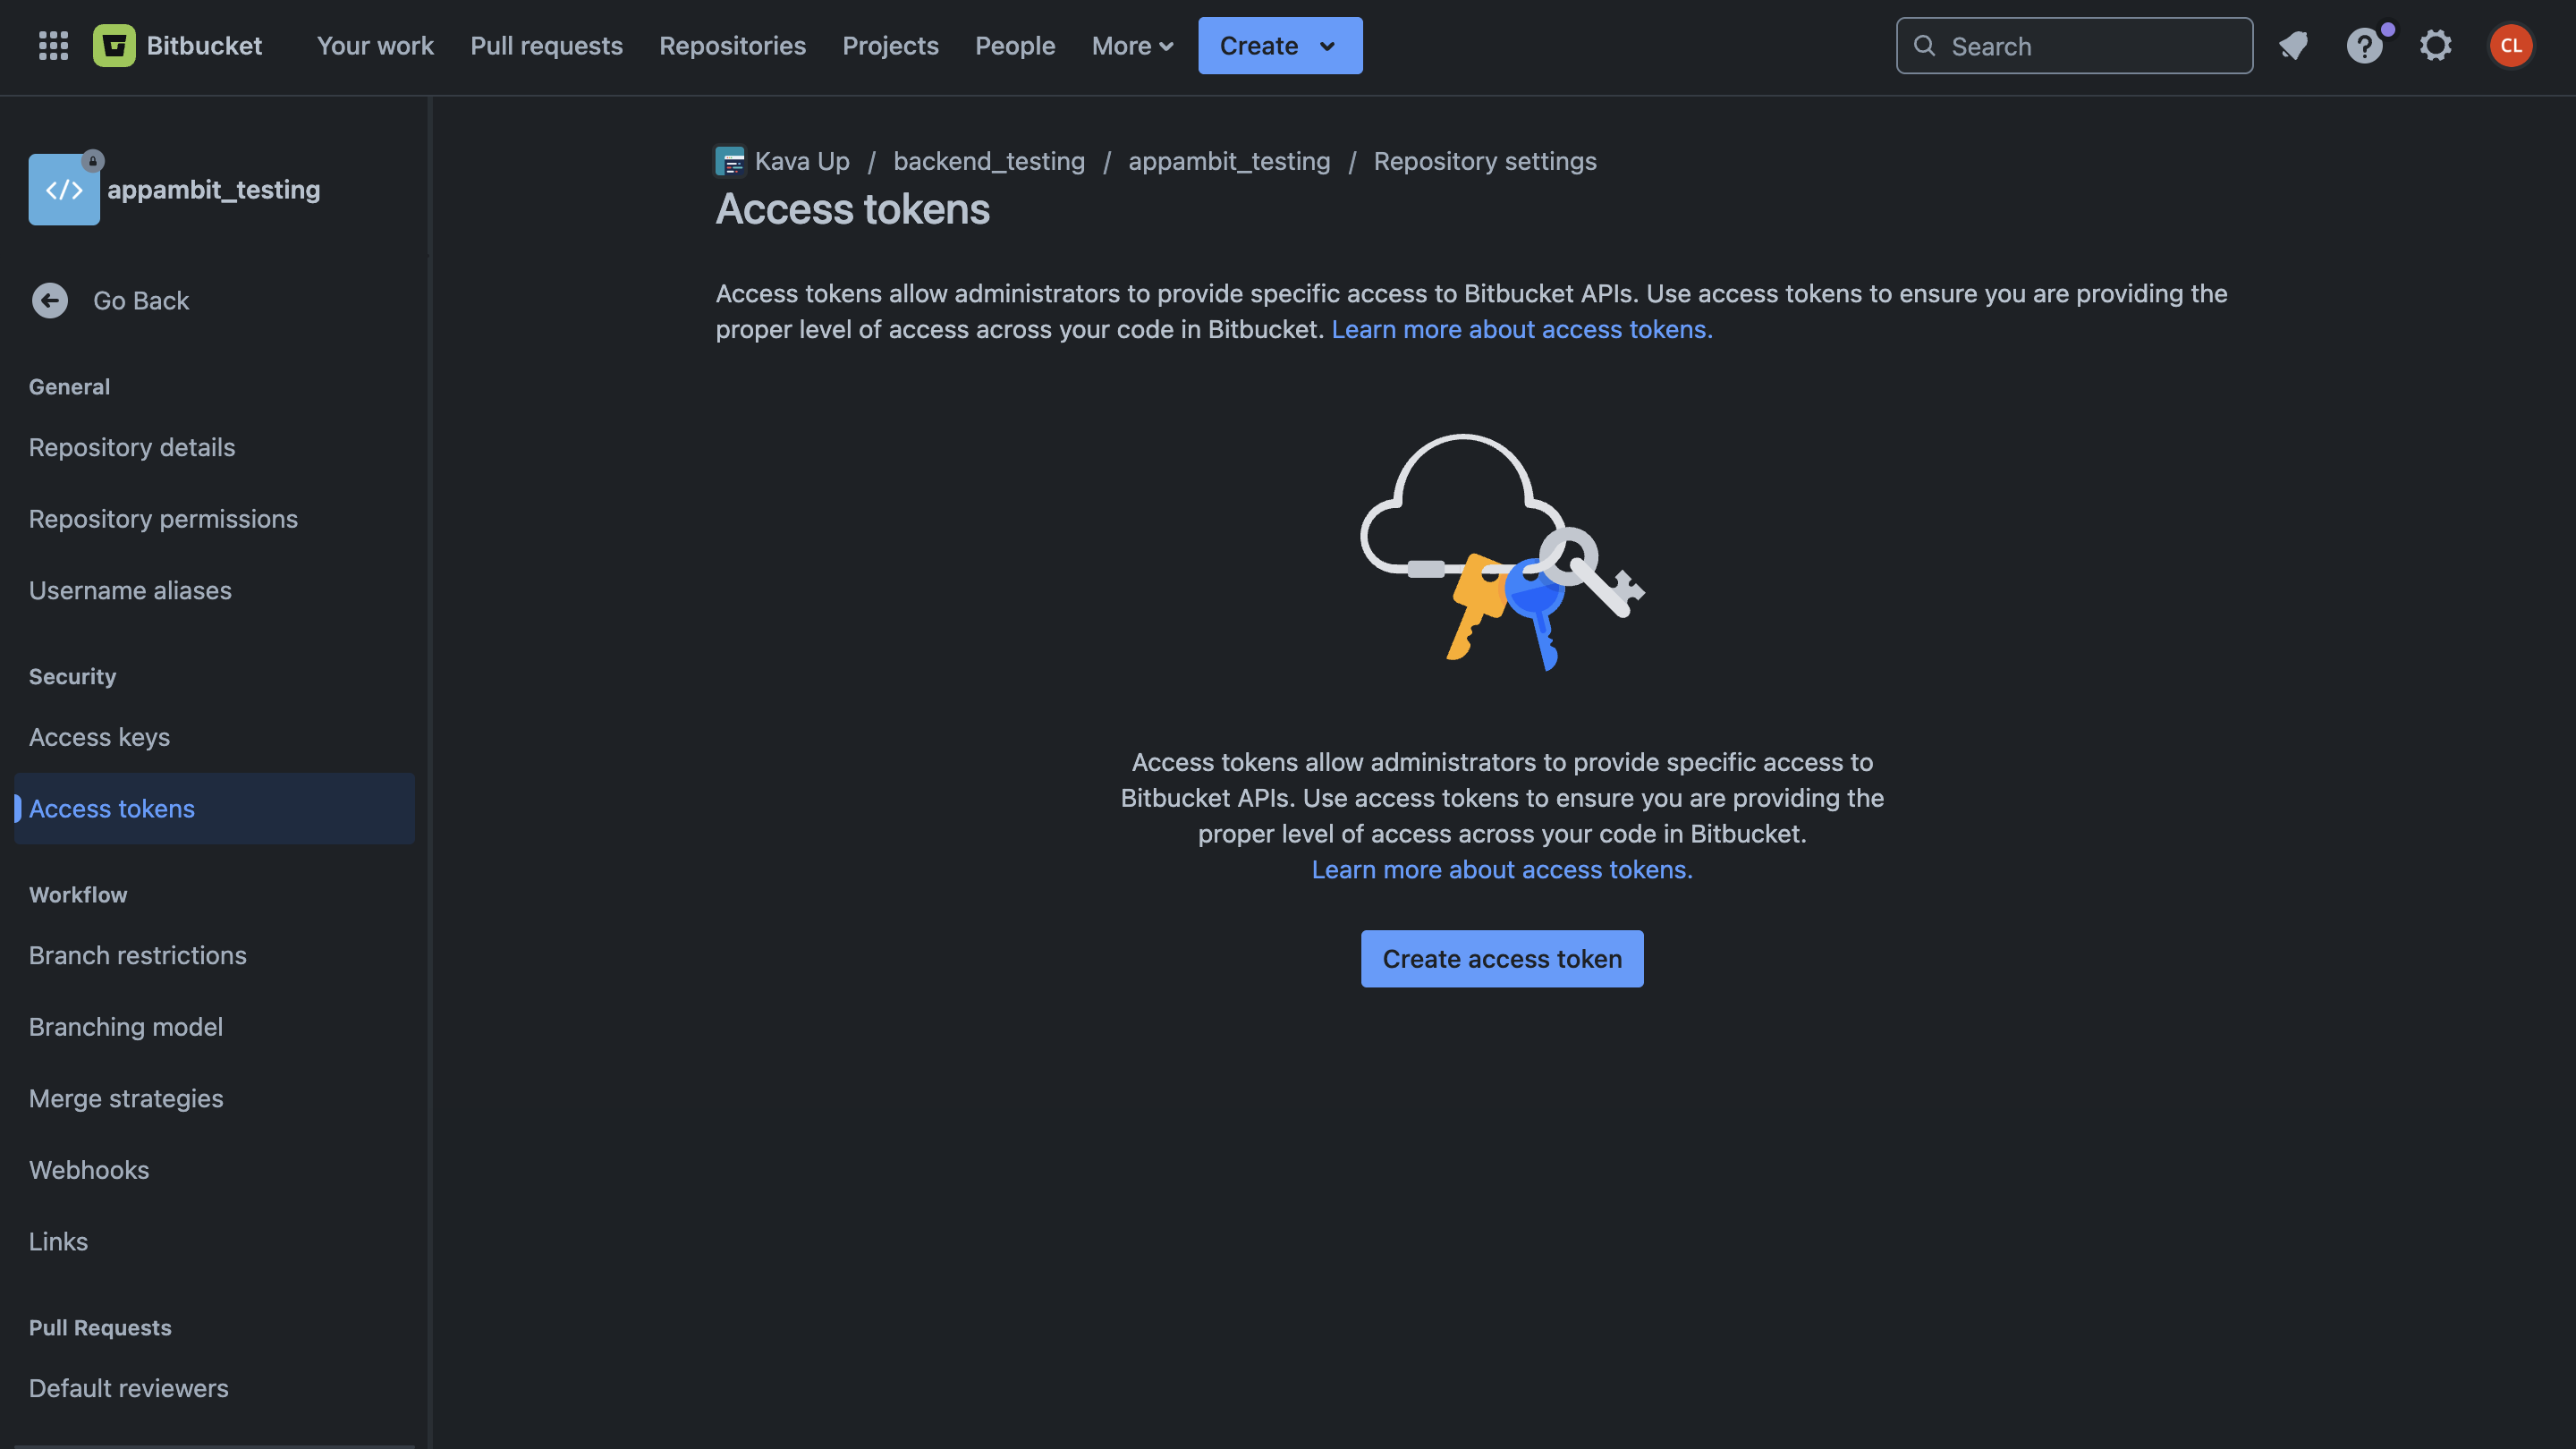Open the settings gear icon
2576x1449 pixels.
pos(2436,45)
